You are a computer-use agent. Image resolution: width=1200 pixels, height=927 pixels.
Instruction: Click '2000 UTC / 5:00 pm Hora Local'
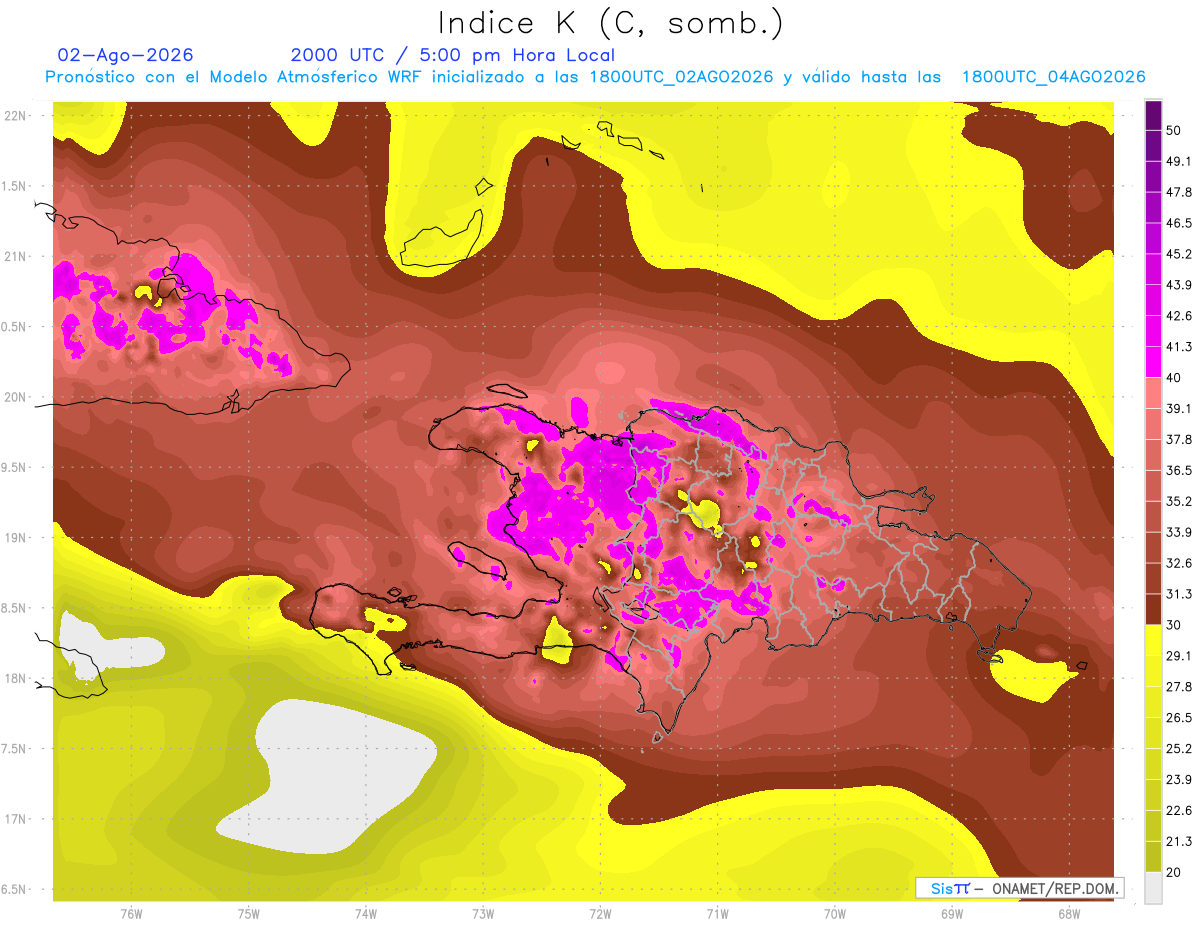(x=453, y=55)
